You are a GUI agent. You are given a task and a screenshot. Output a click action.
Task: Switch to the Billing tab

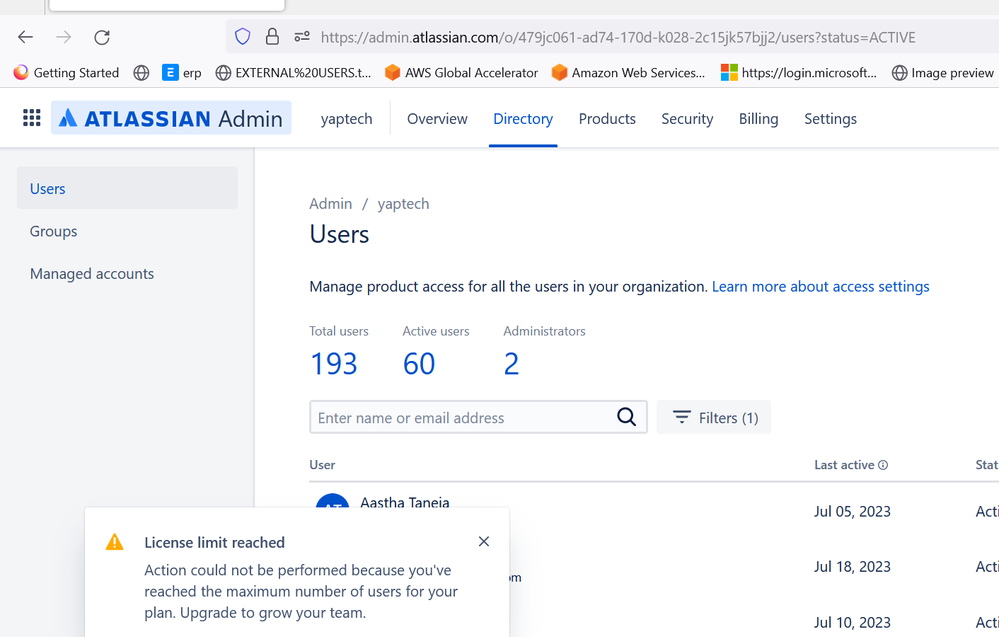point(758,118)
